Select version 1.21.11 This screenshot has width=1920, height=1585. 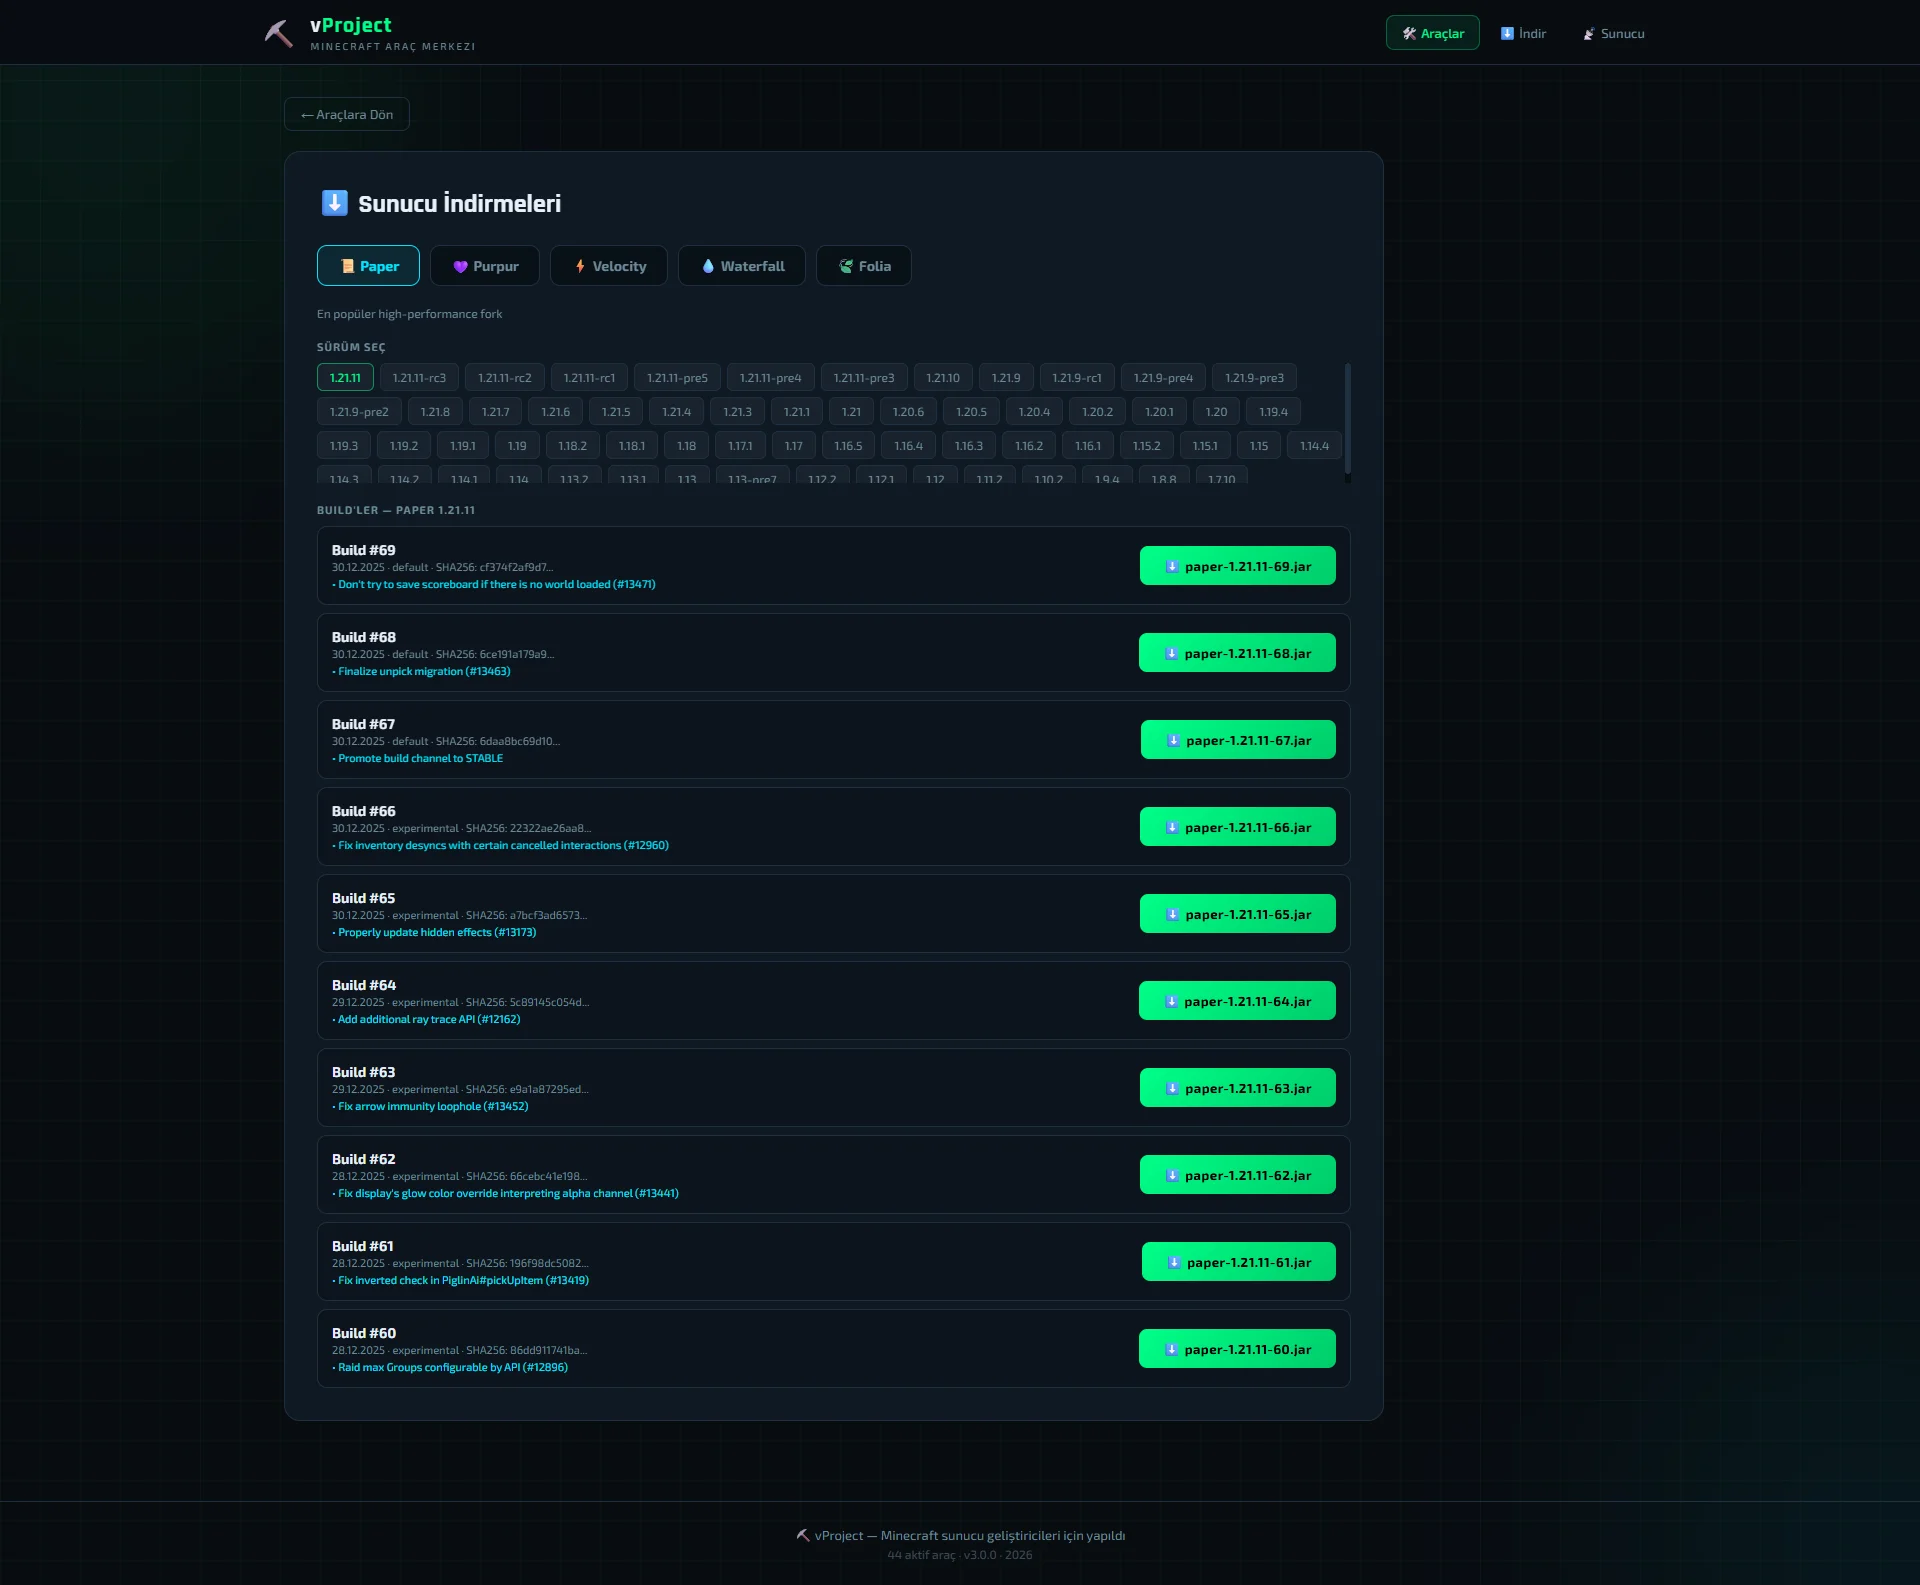click(x=345, y=378)
